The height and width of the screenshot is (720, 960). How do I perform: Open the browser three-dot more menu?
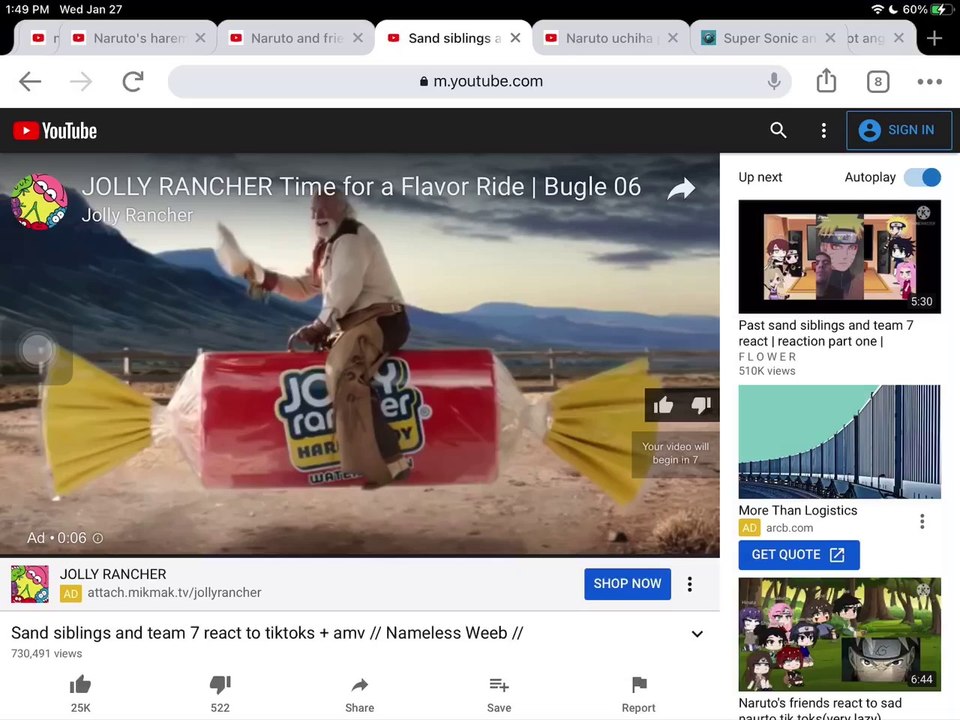coord(929,81)
